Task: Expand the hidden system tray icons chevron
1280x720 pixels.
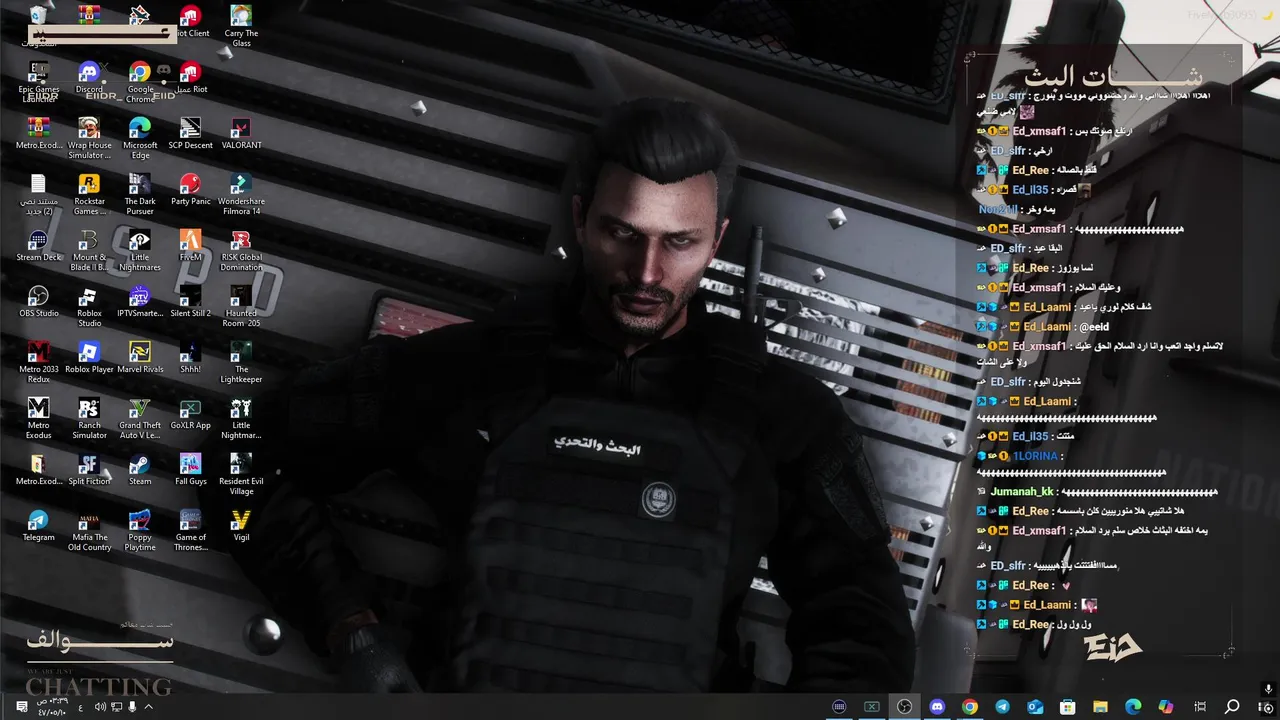Action: click(148, 707)
